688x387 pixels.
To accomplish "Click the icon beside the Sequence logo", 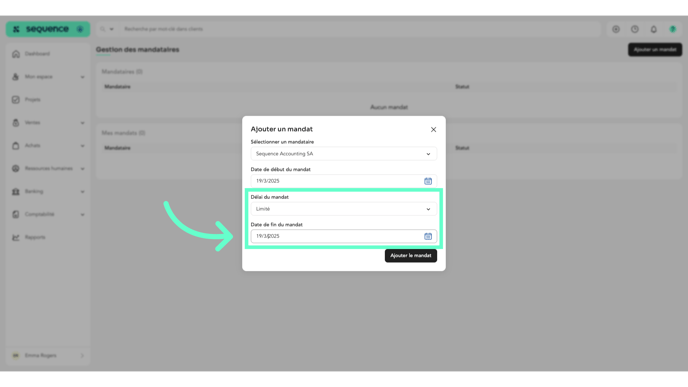I will [80, 29].
